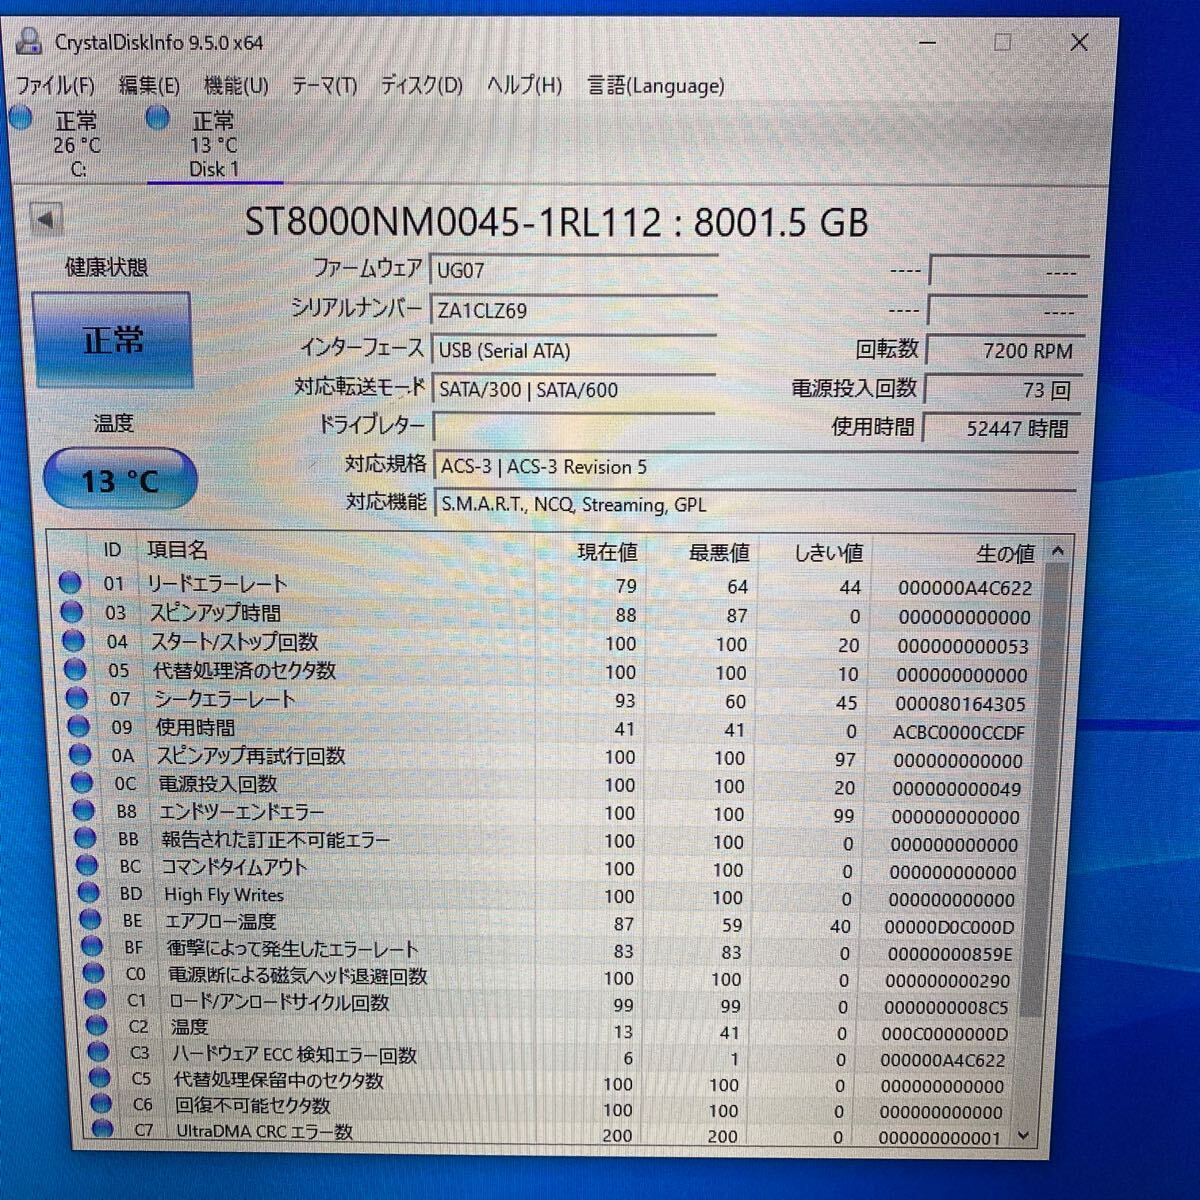The width and height of the screenshot is (1200, 1200).
Task: Click the standard field ACS-3 | ACS-3 Revision 5
Action: pos(756,467)
